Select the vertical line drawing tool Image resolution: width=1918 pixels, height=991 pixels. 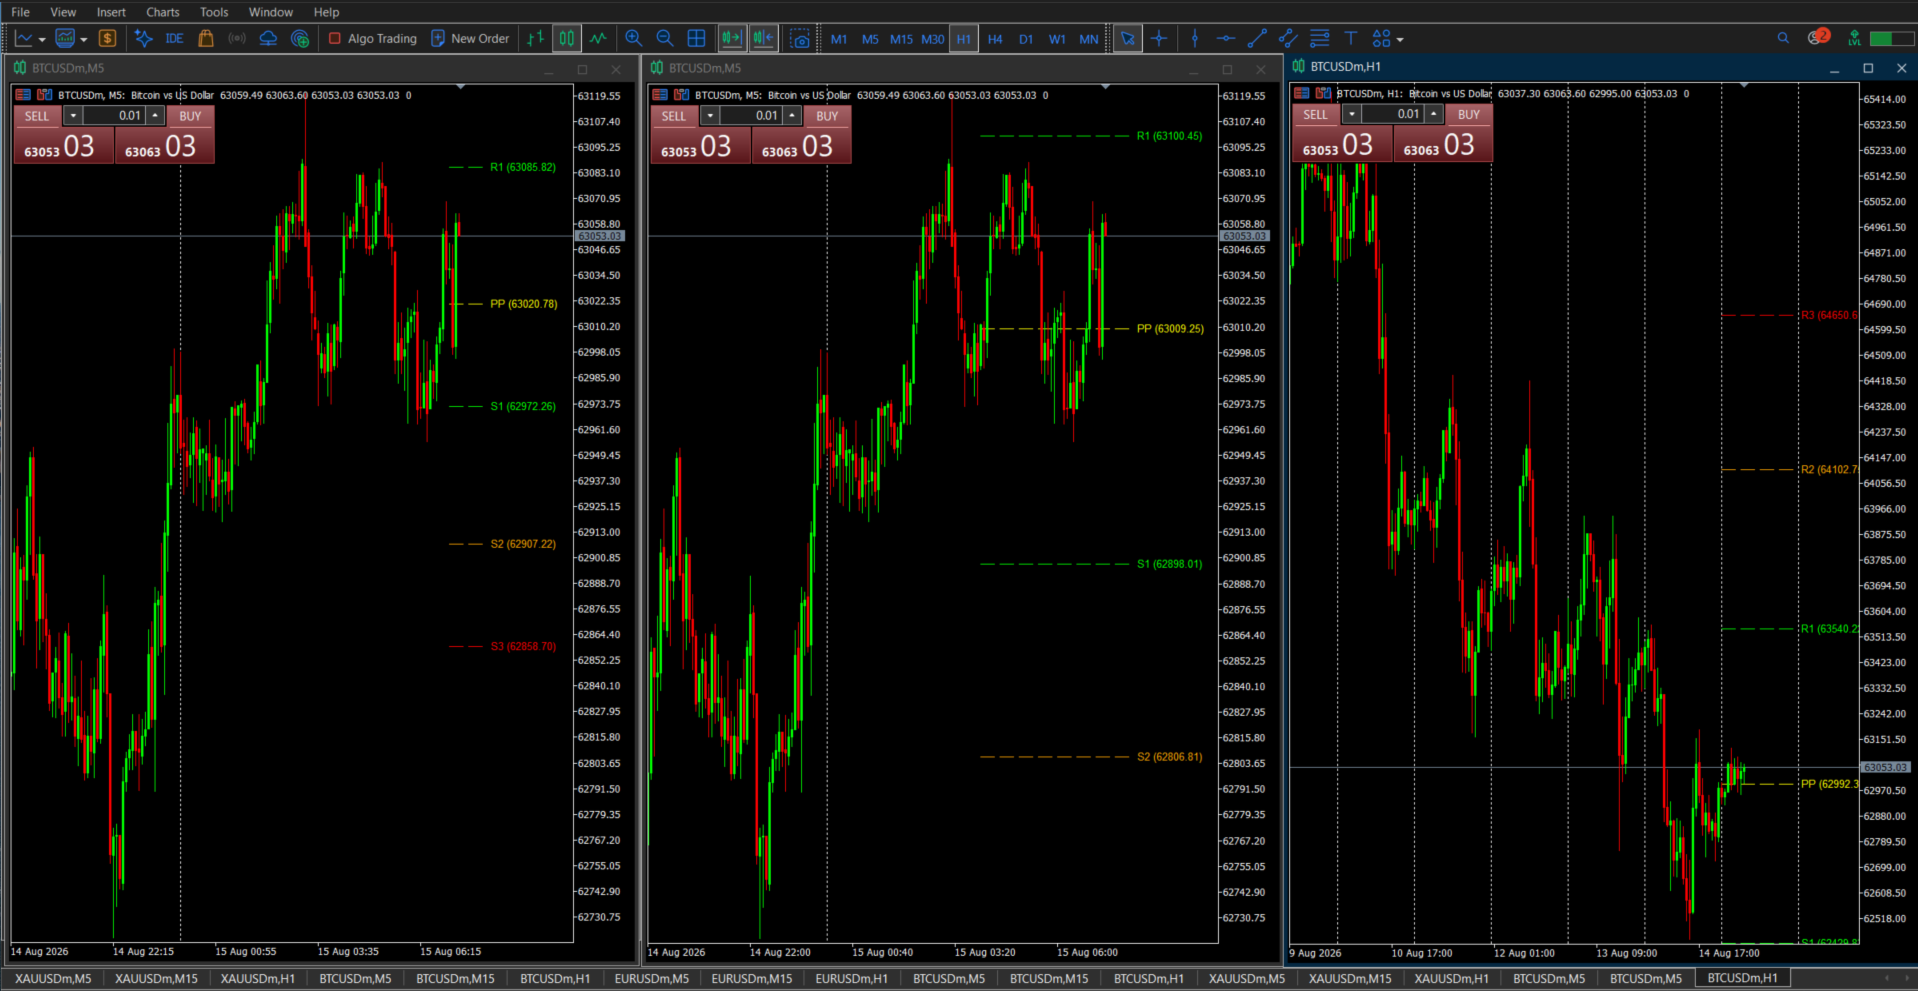[1195, 38]
